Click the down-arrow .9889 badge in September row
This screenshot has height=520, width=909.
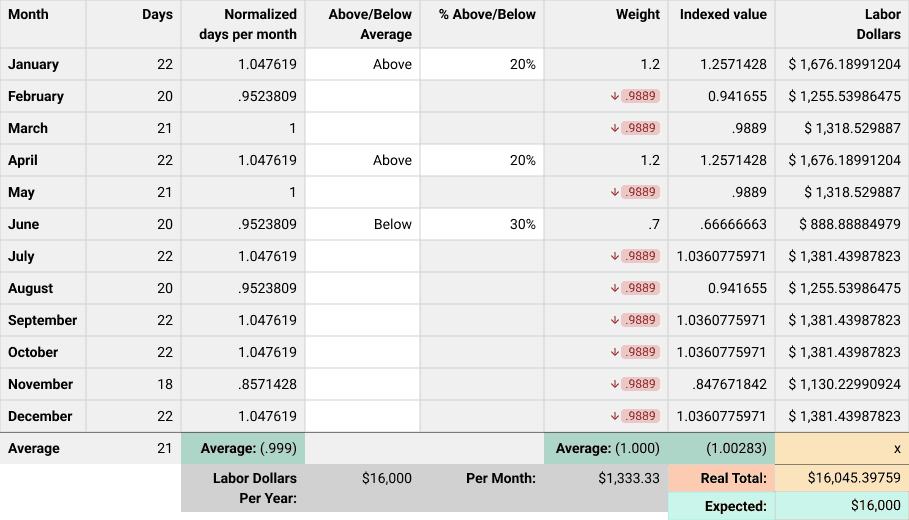[635, 320]
